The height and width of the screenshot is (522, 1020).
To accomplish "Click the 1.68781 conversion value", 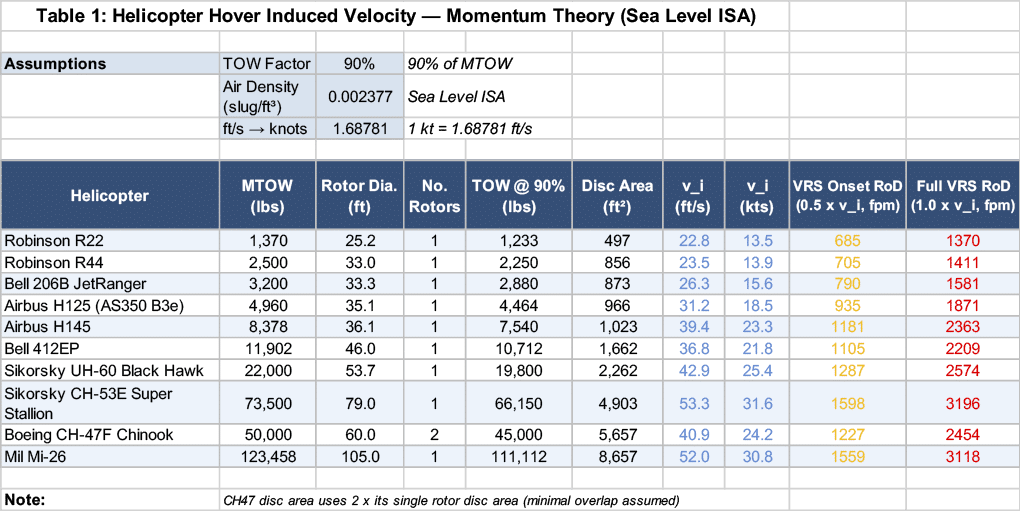I will (360, 129).
